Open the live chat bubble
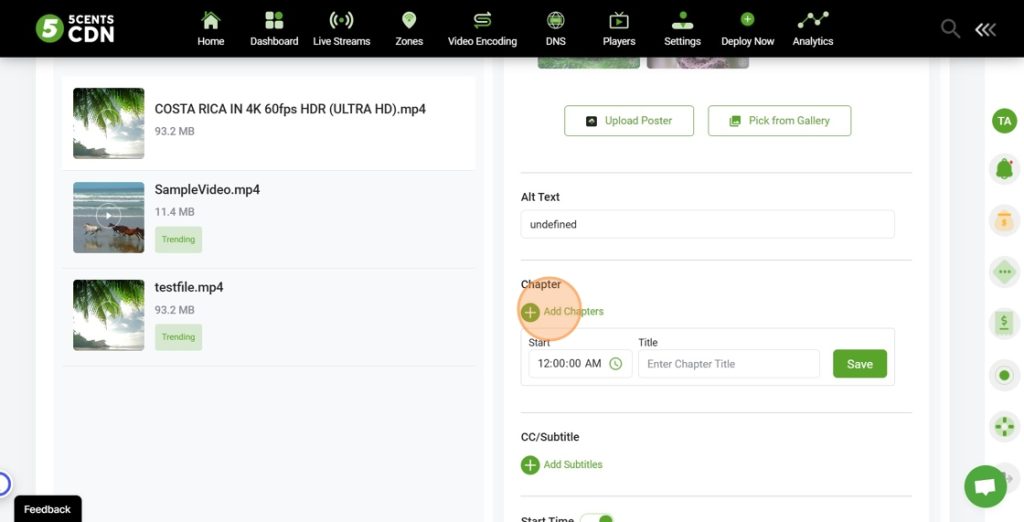This screenshot has height=522, width=1024. tap(985, 487)
